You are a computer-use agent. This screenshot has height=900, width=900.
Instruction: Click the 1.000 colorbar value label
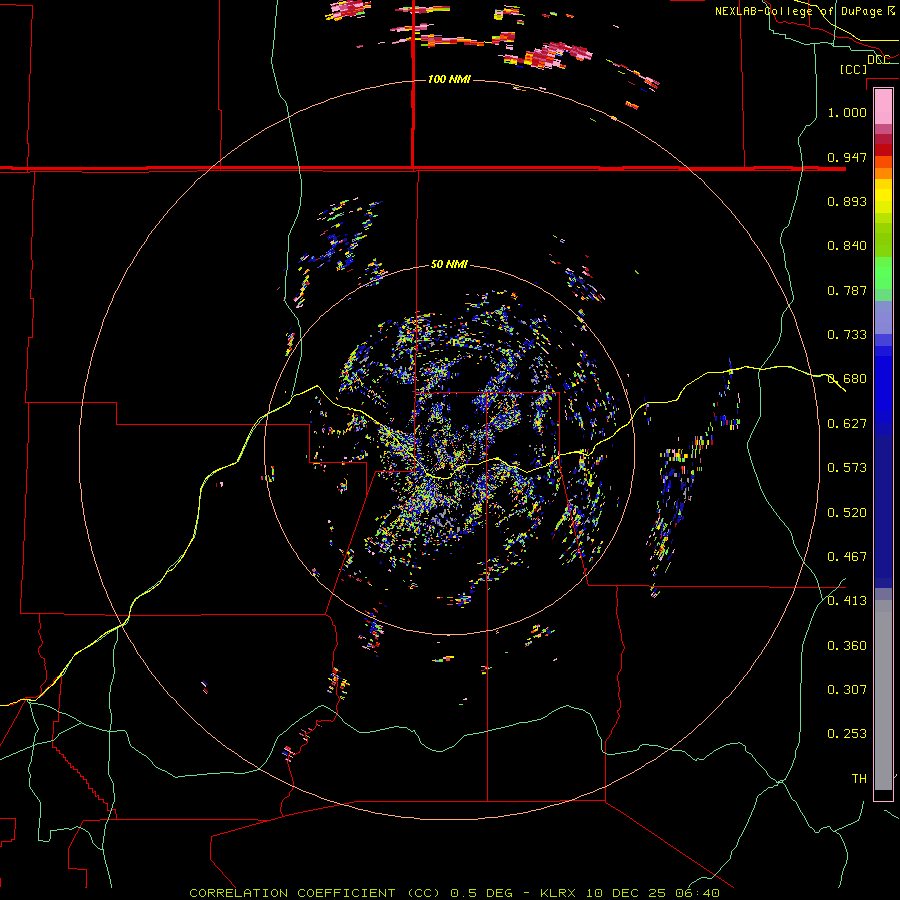pyautogui.click(x=847, y=112)
